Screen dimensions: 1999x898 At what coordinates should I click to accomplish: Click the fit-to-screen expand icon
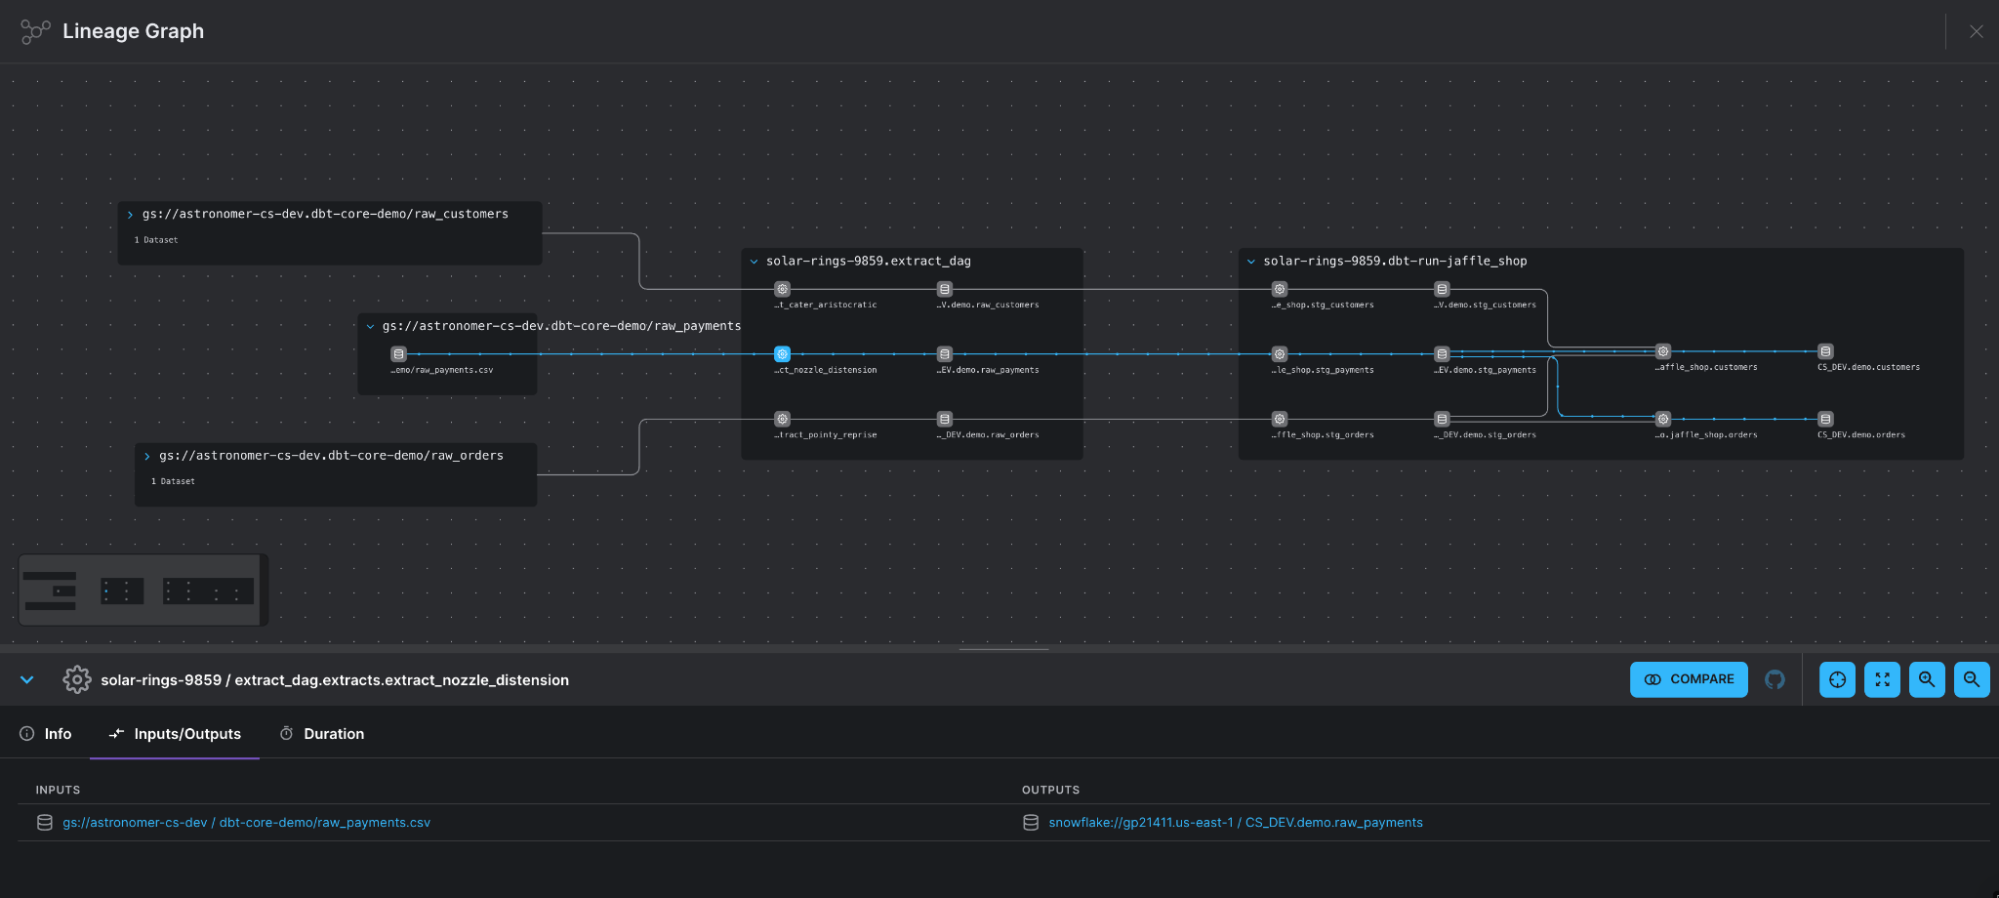[1882, 680]
